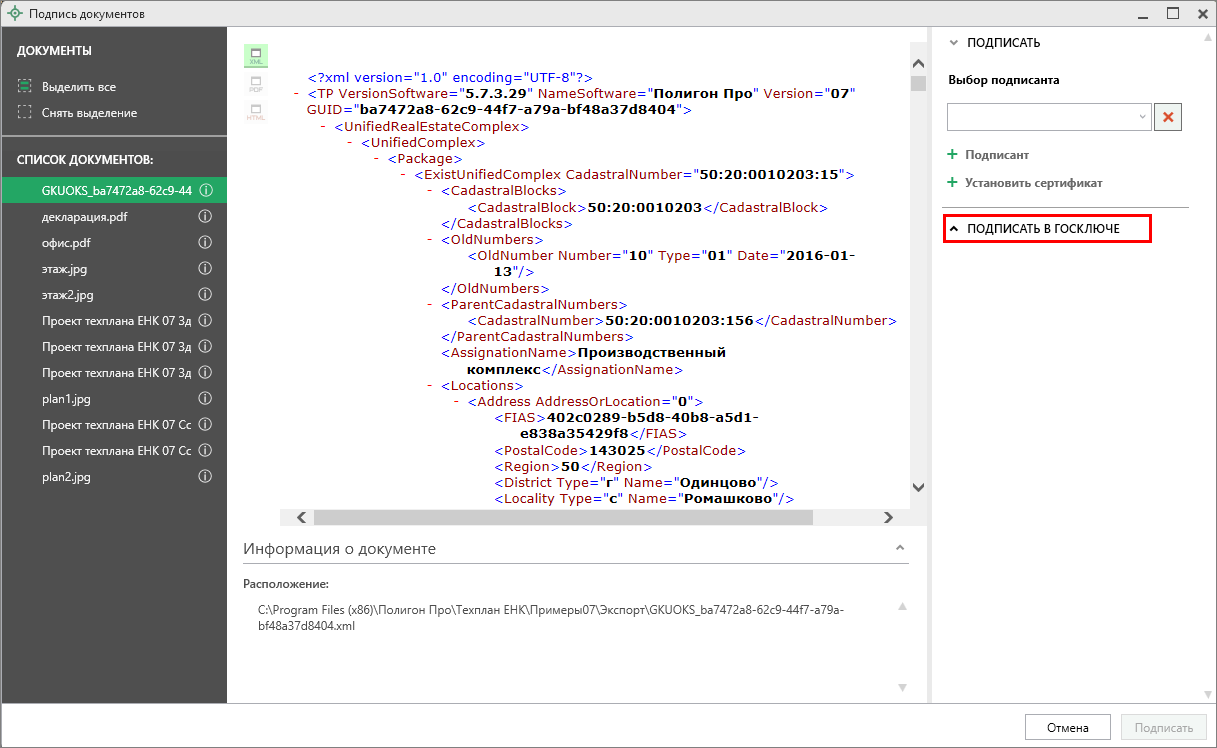Add a new signer via Подписант
1217x748 pixels.
(996, 155)
